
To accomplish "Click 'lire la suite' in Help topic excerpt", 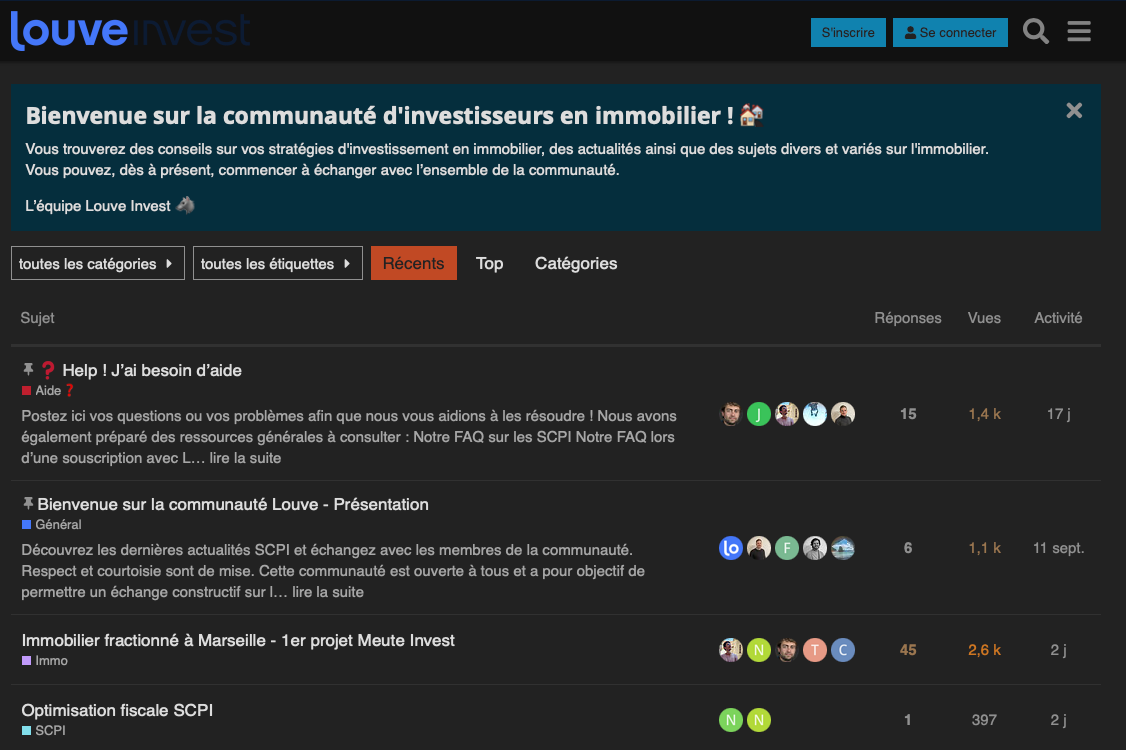I will (x=245, y=458).
